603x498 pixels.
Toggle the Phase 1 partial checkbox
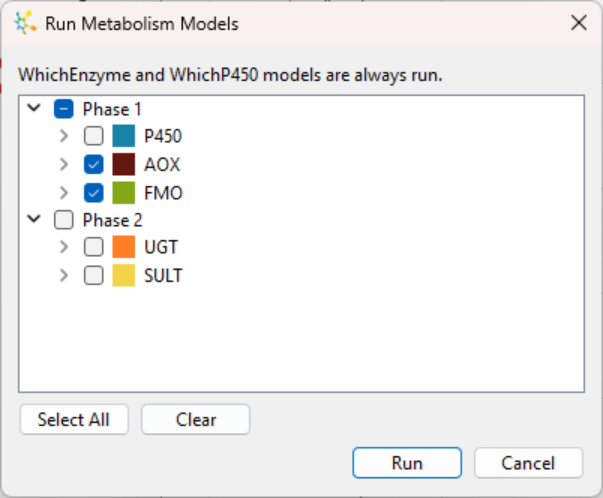(63, 109)
